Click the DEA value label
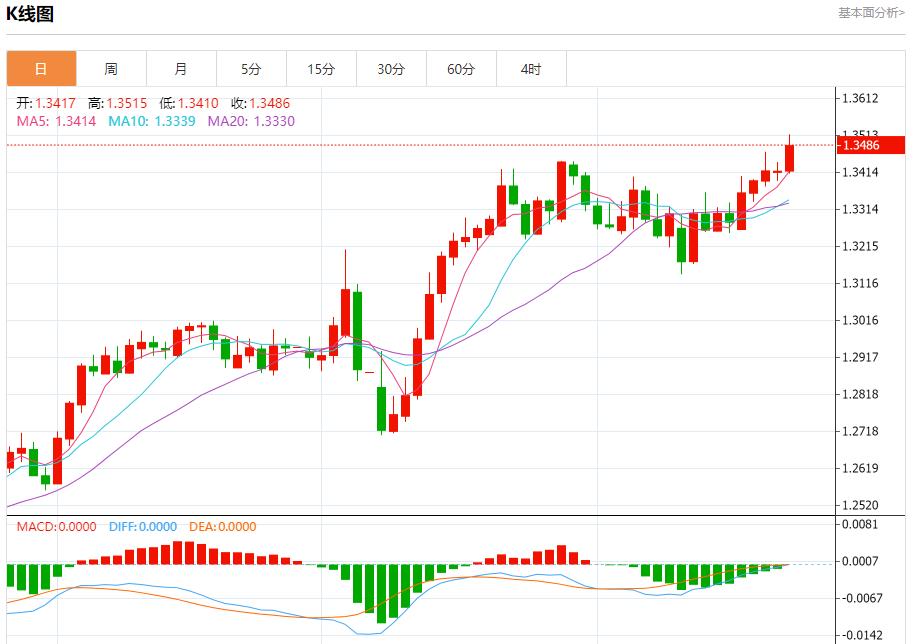This screenshot has width=913, height=644. pyautogui.click(x=222, y=527)
